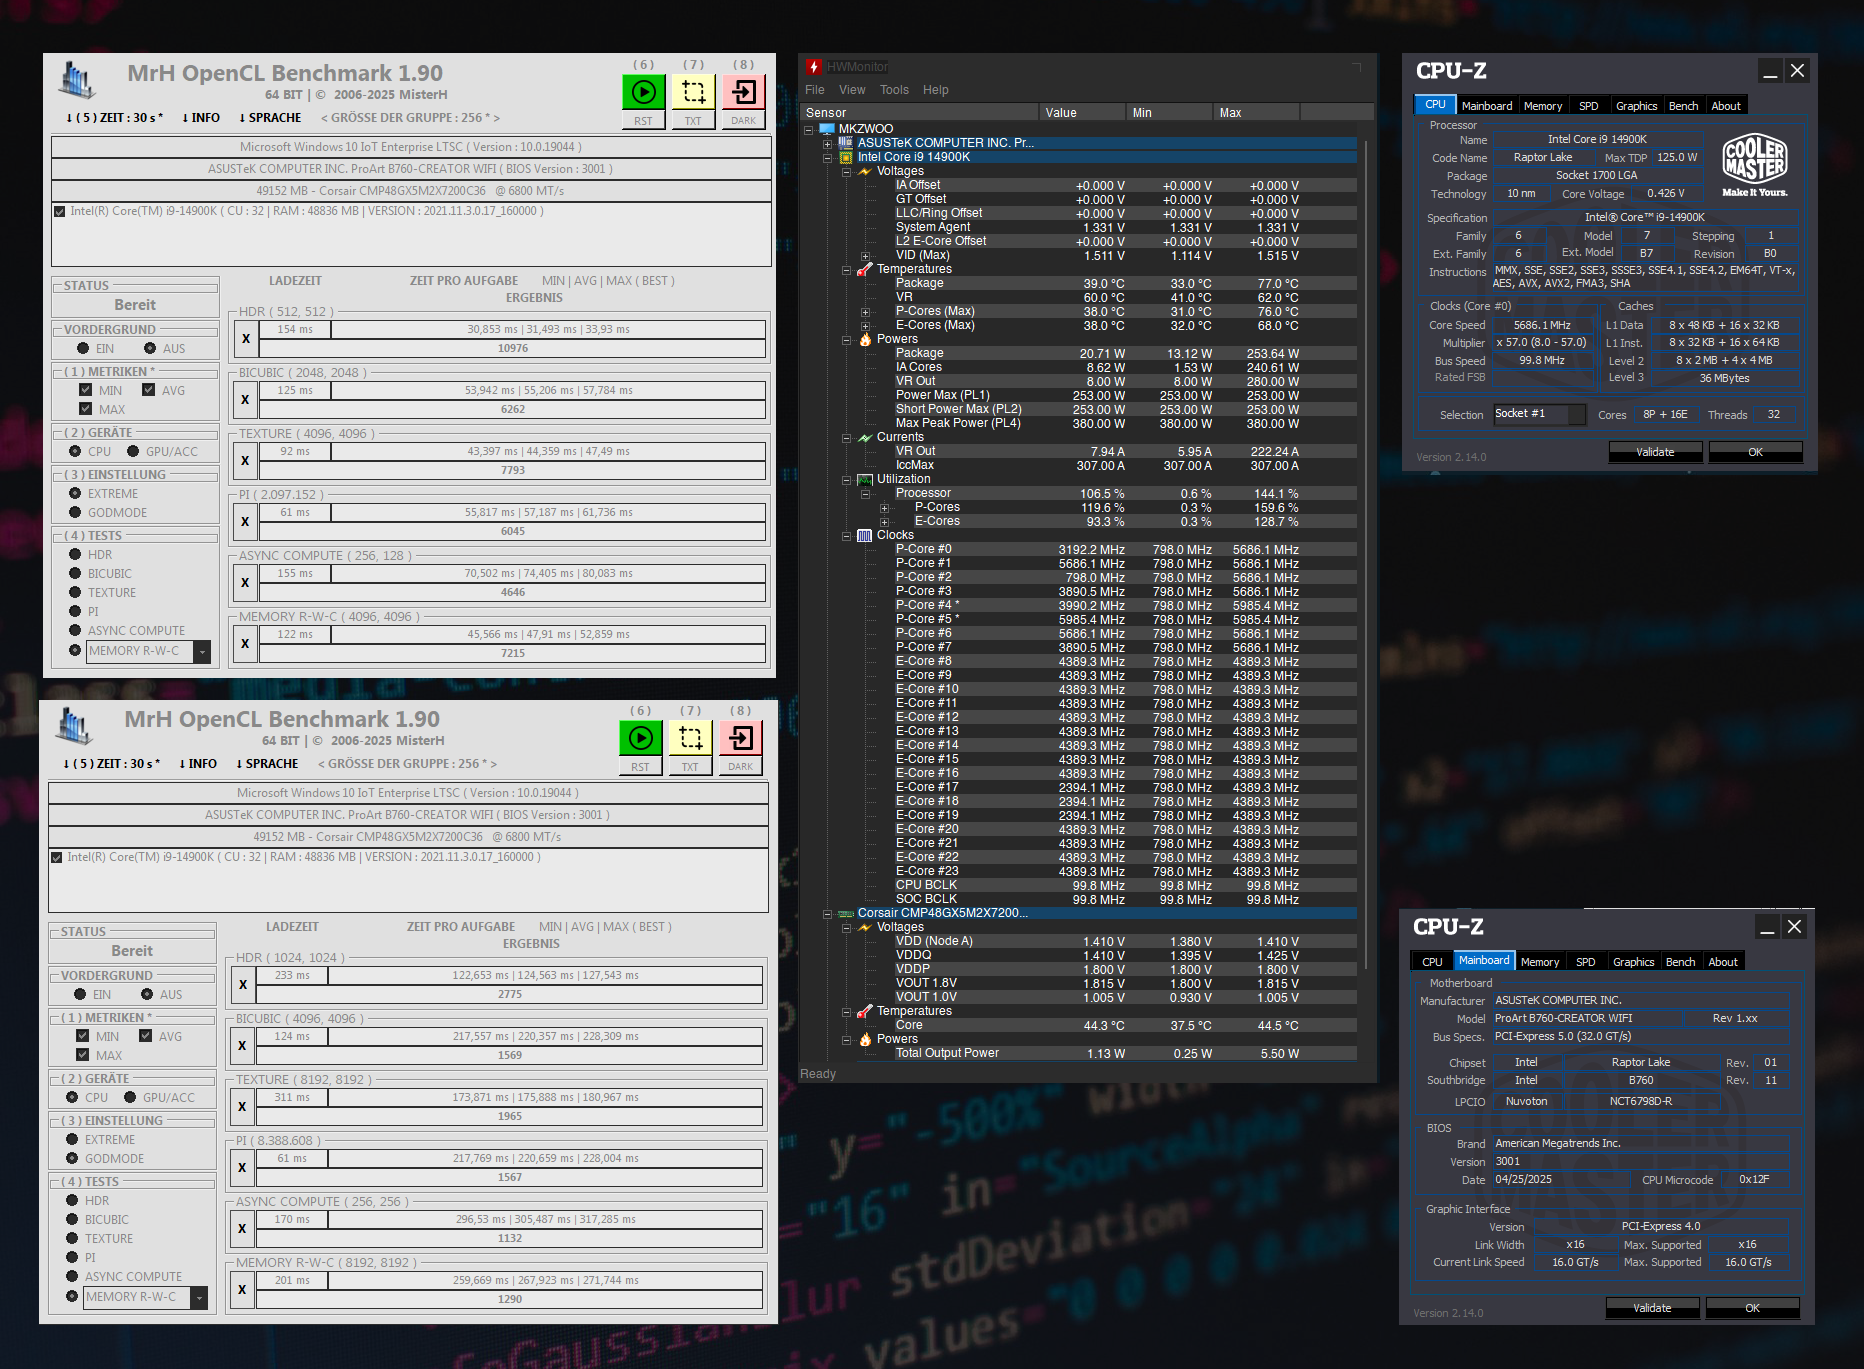Collapse the MKZWOO root node in HWMonitor
1864x1369 pixels.
coord(809,129)
